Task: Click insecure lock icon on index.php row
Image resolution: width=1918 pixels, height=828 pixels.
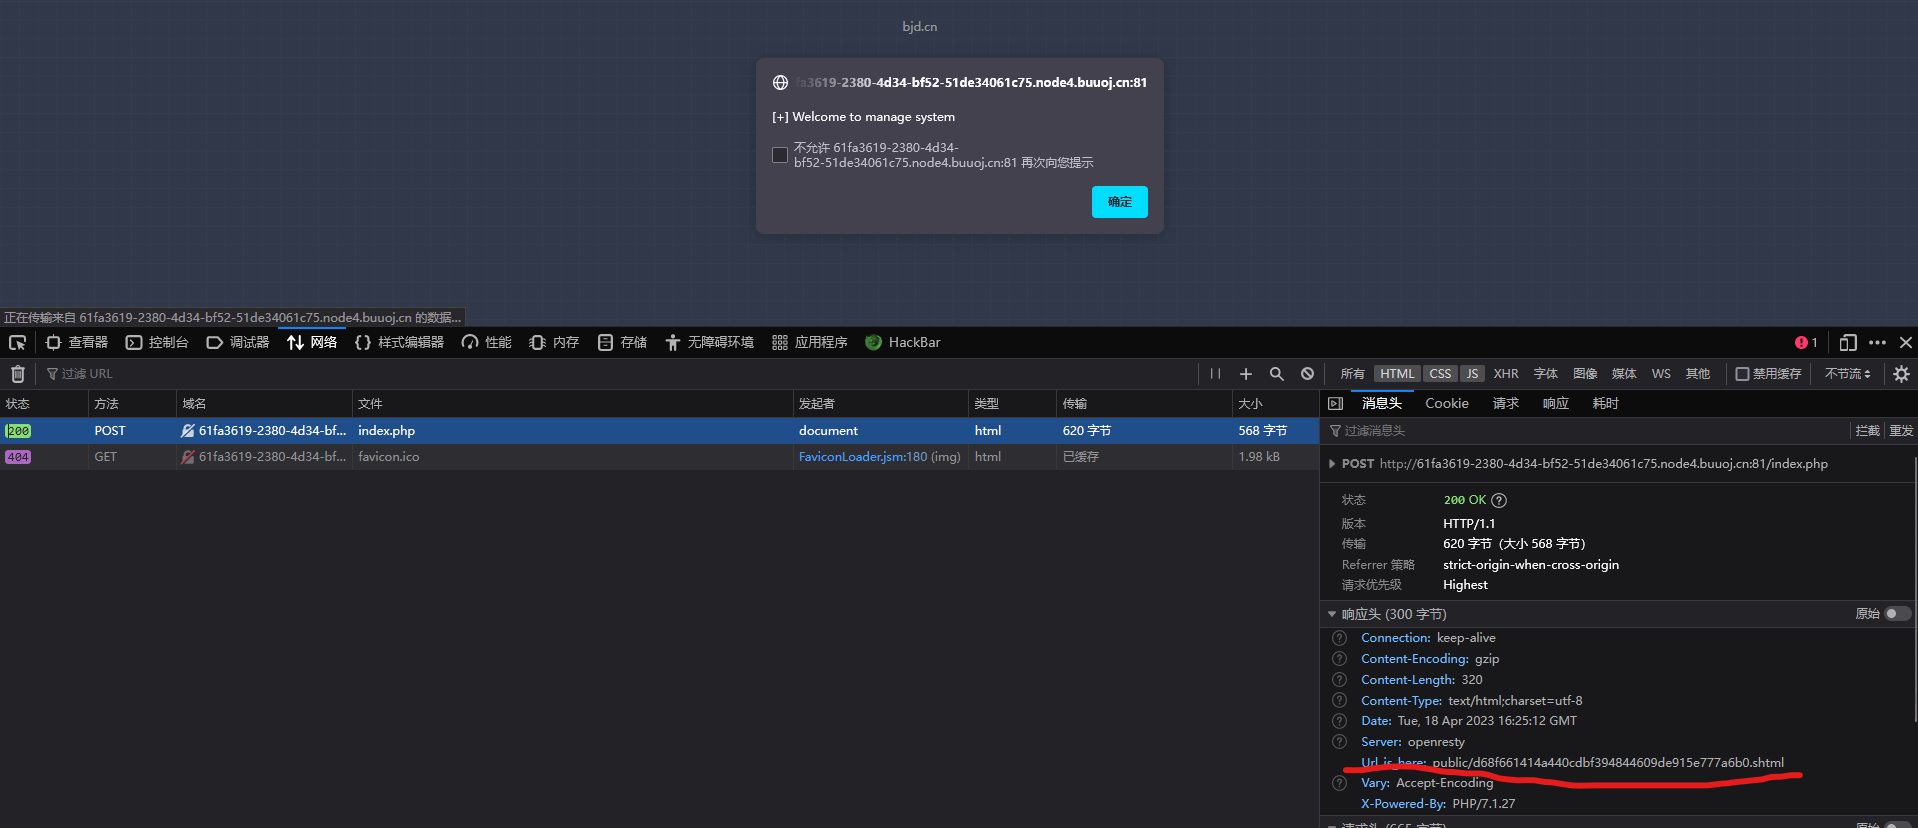Action: click(187, 431)
